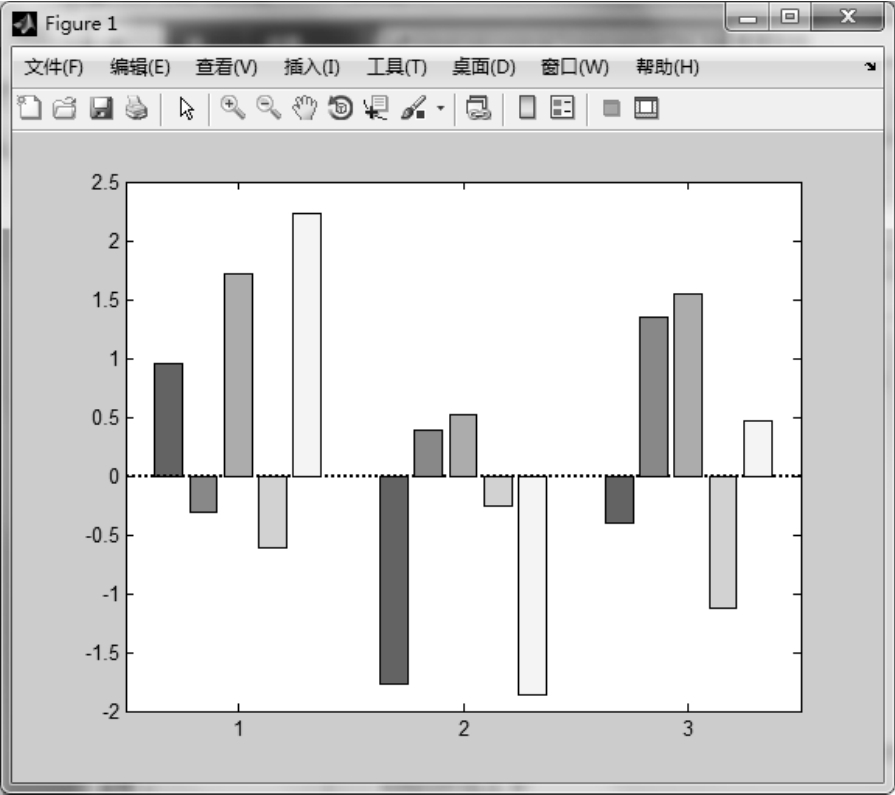Minimize the Figure 1 window
Screen dimensions: 895x795
747,17
